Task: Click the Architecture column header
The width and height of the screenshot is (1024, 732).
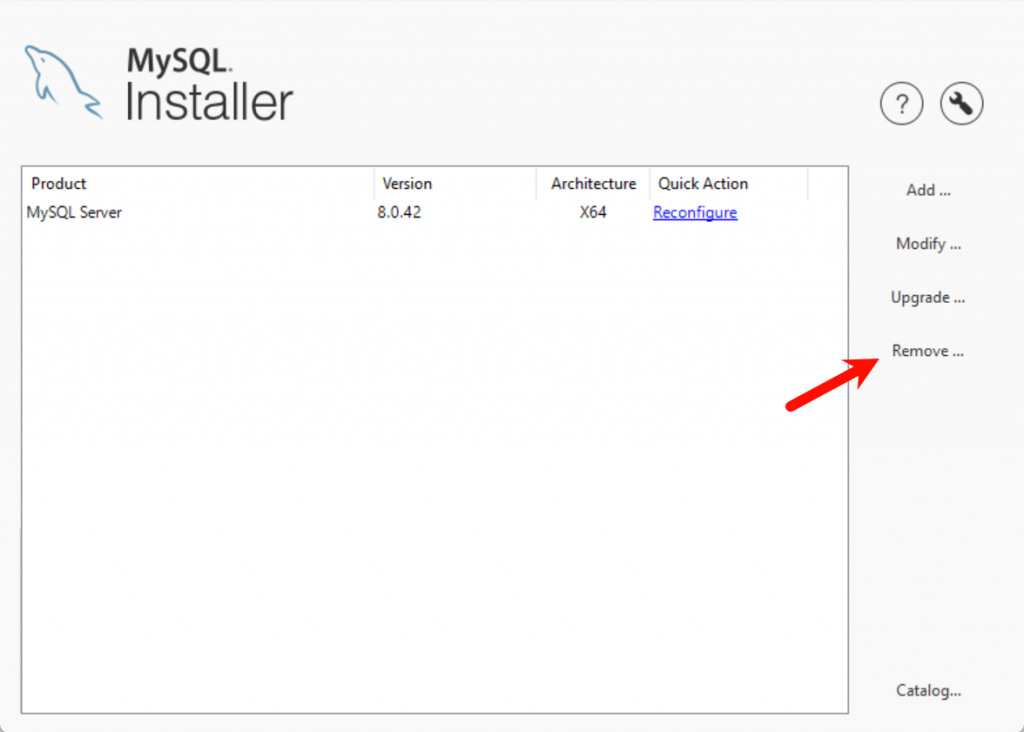Action: 593,183
